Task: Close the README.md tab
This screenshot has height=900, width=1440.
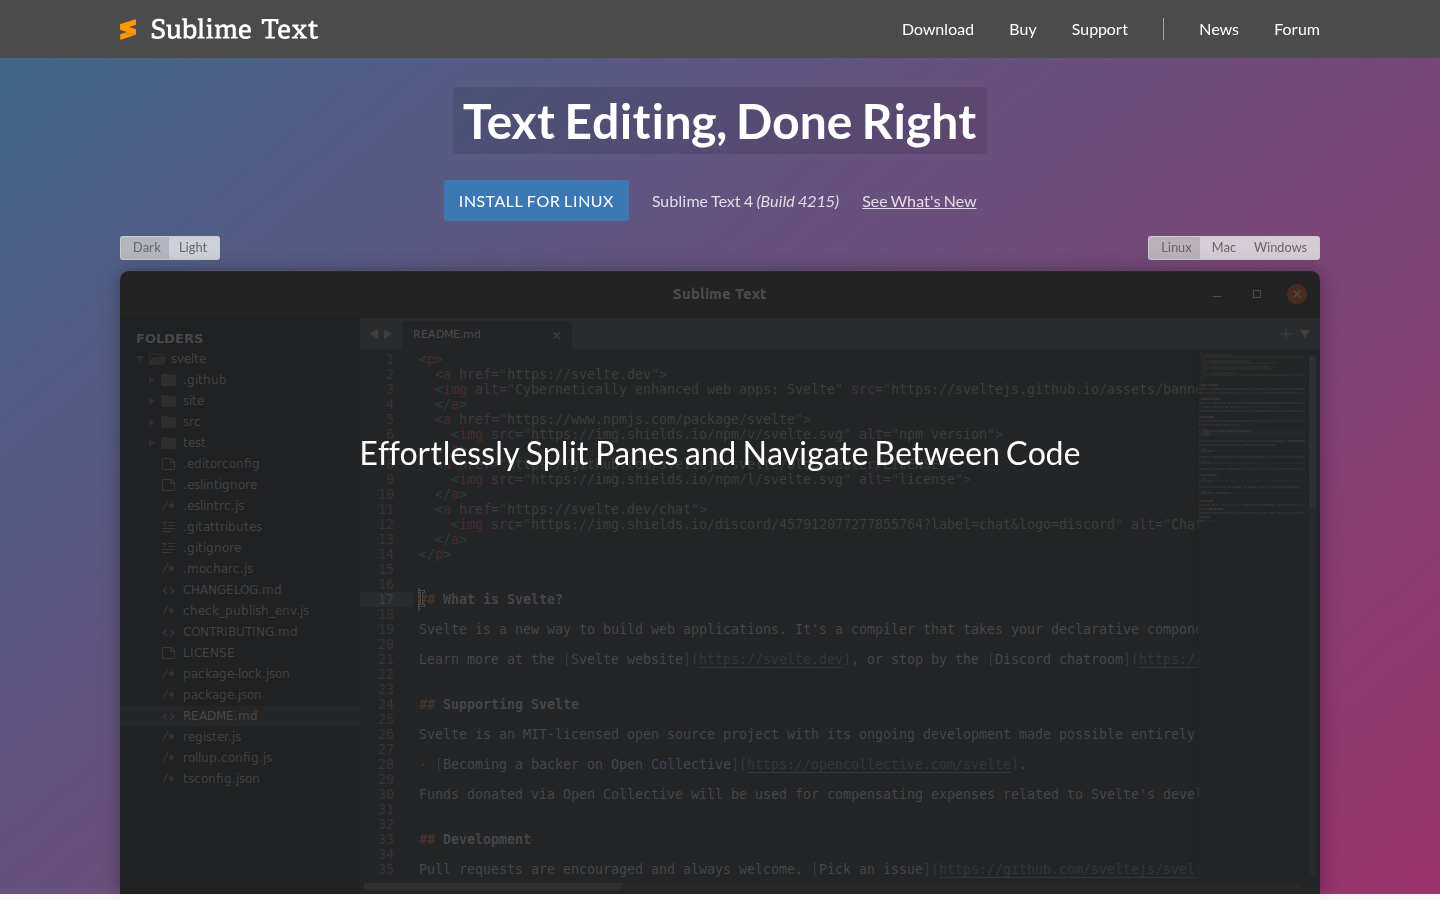Action: coord(556,335)
